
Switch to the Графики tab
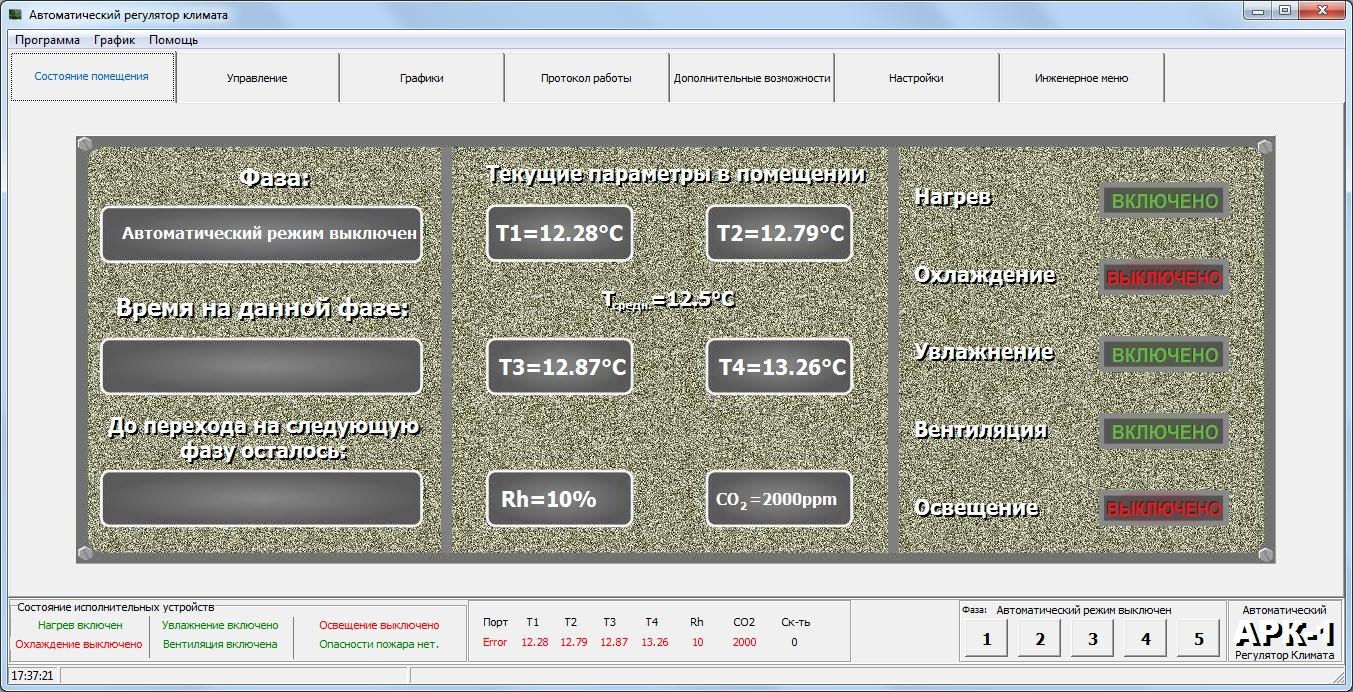tap(421, 78)
